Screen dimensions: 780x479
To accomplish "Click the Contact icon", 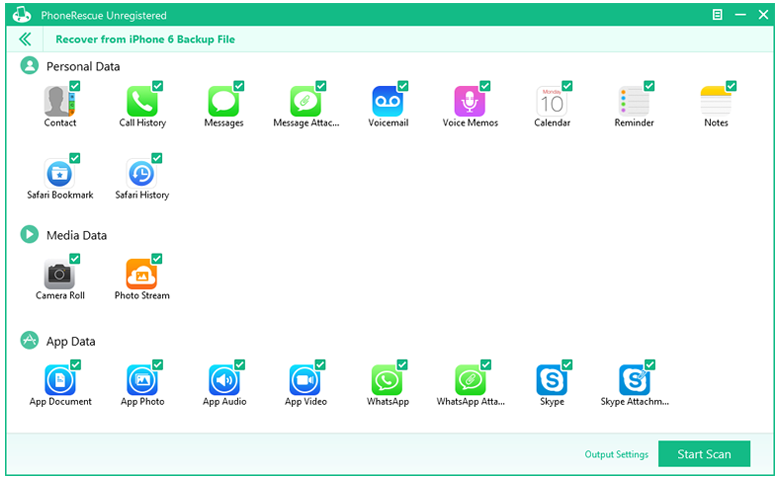I will point(59,102).
